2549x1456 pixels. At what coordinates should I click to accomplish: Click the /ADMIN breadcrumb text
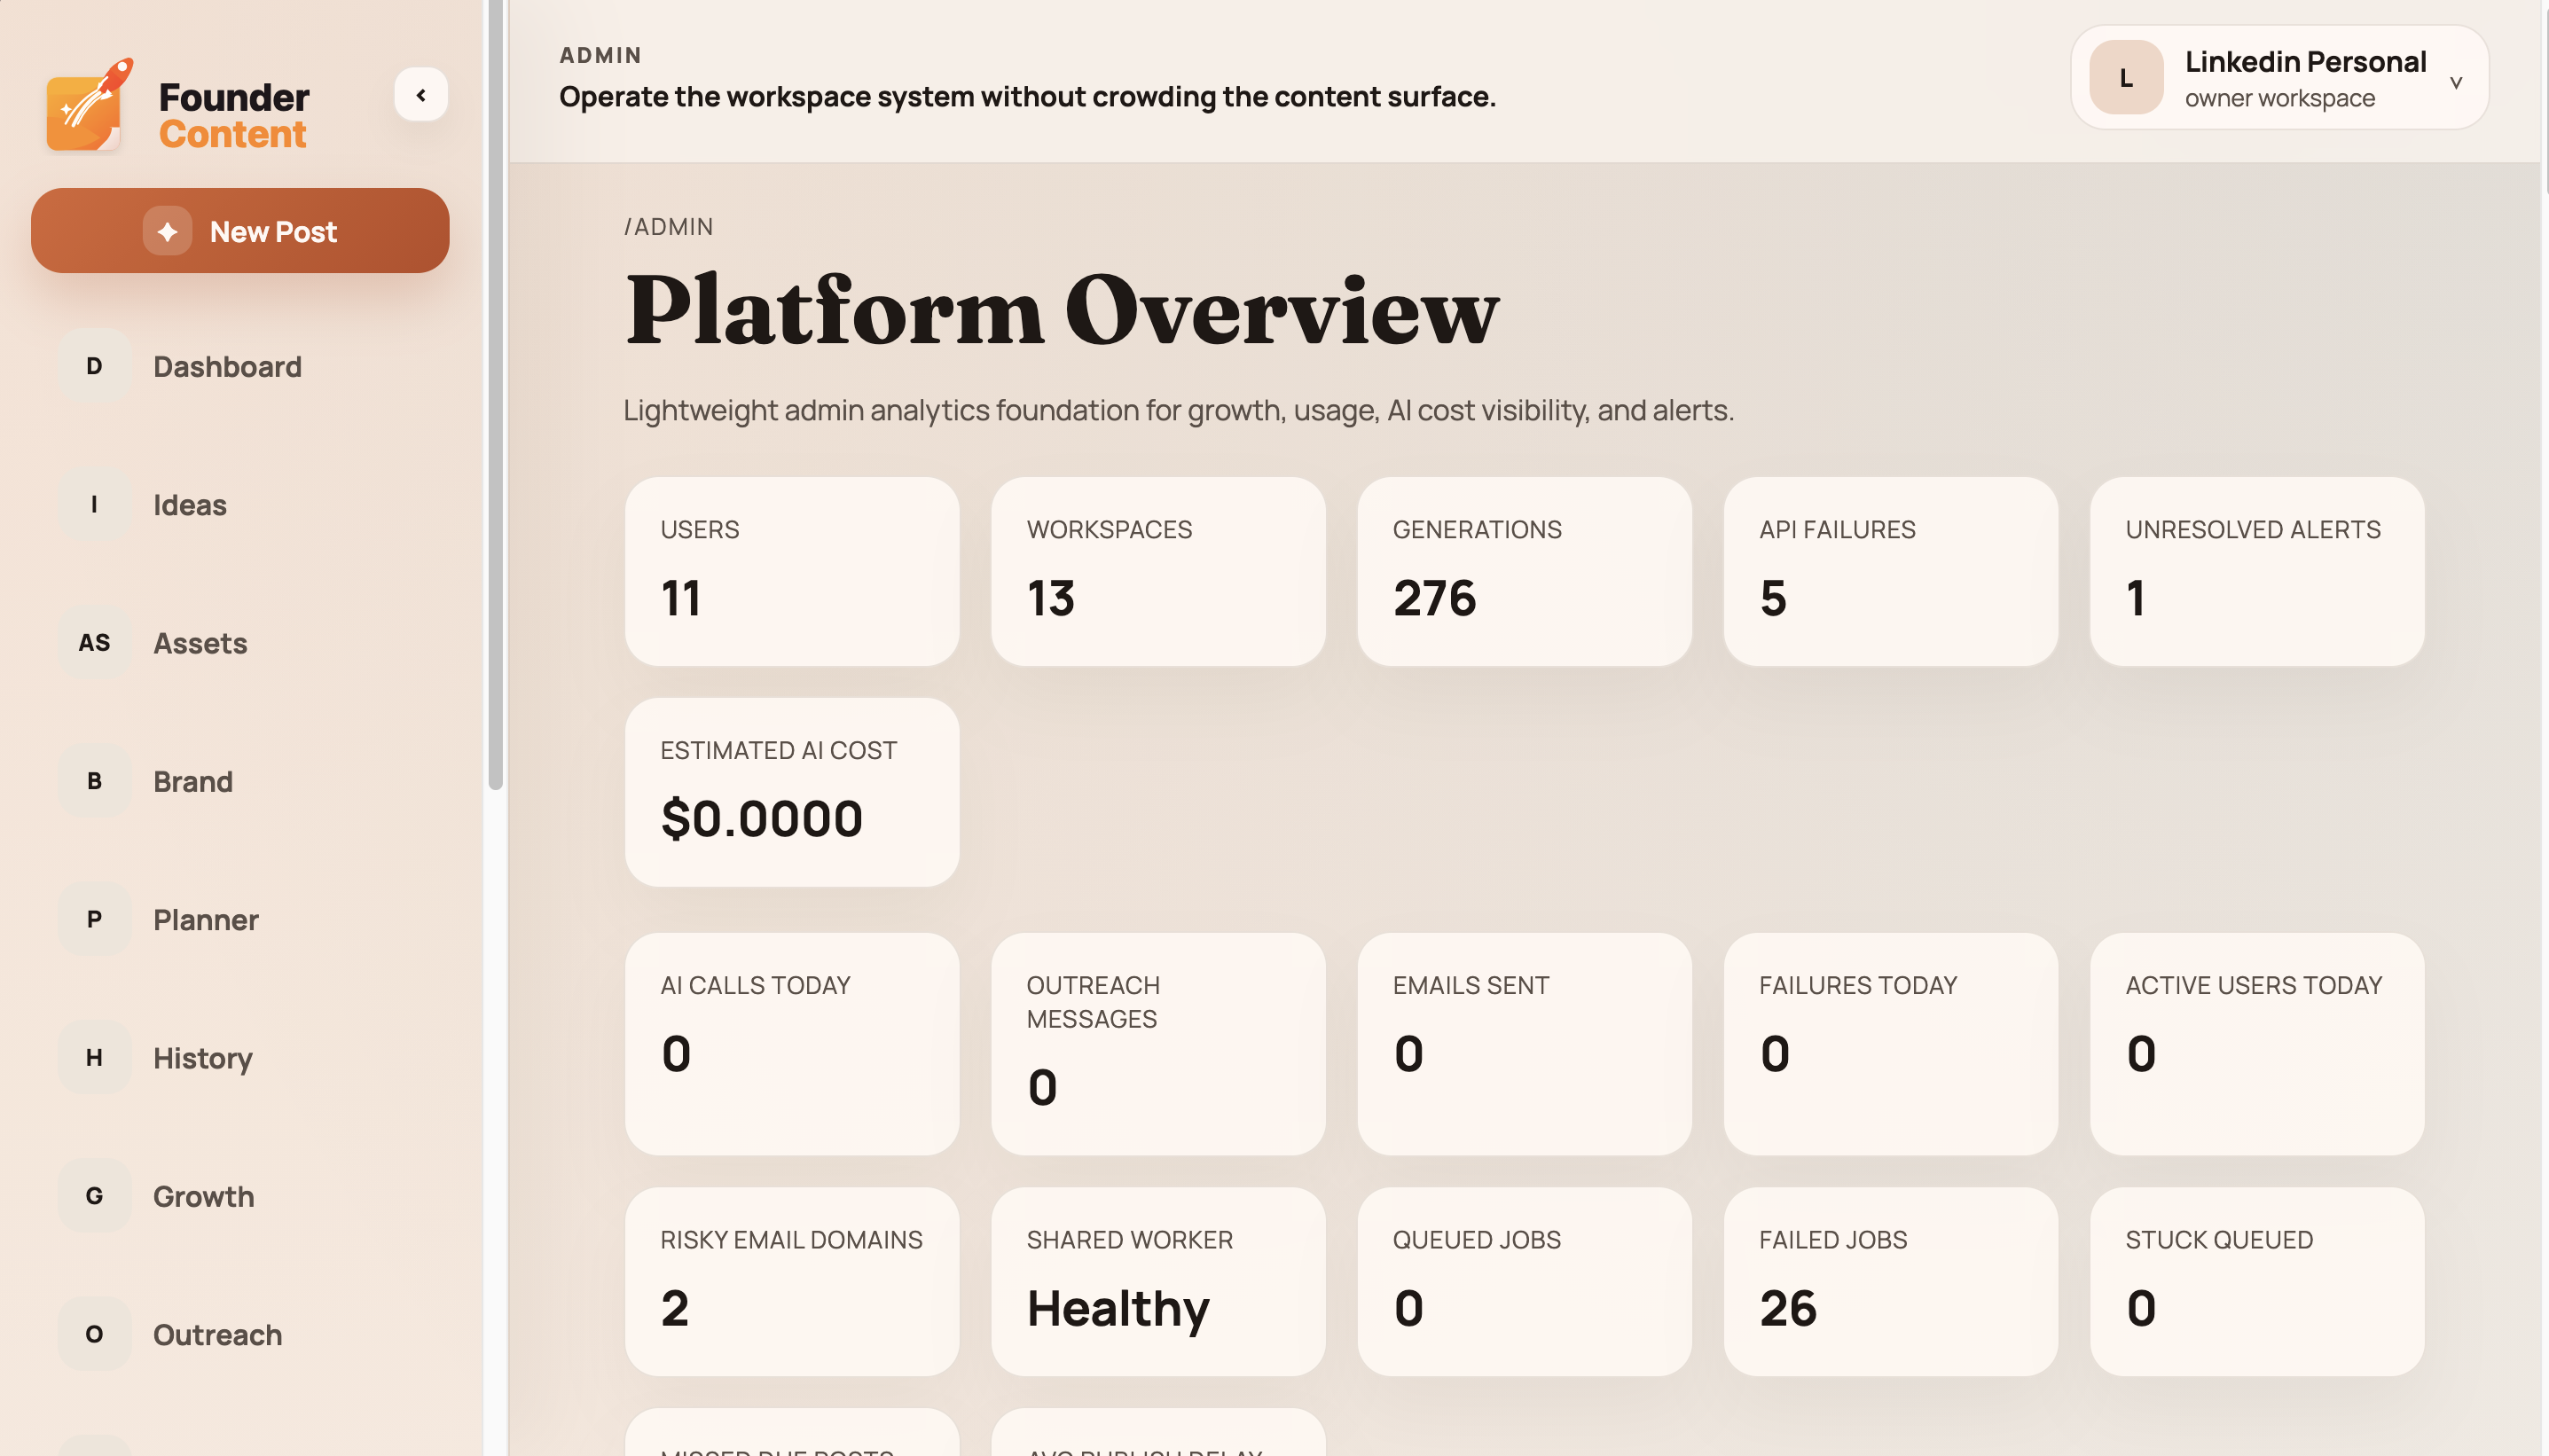pos(668,227)
